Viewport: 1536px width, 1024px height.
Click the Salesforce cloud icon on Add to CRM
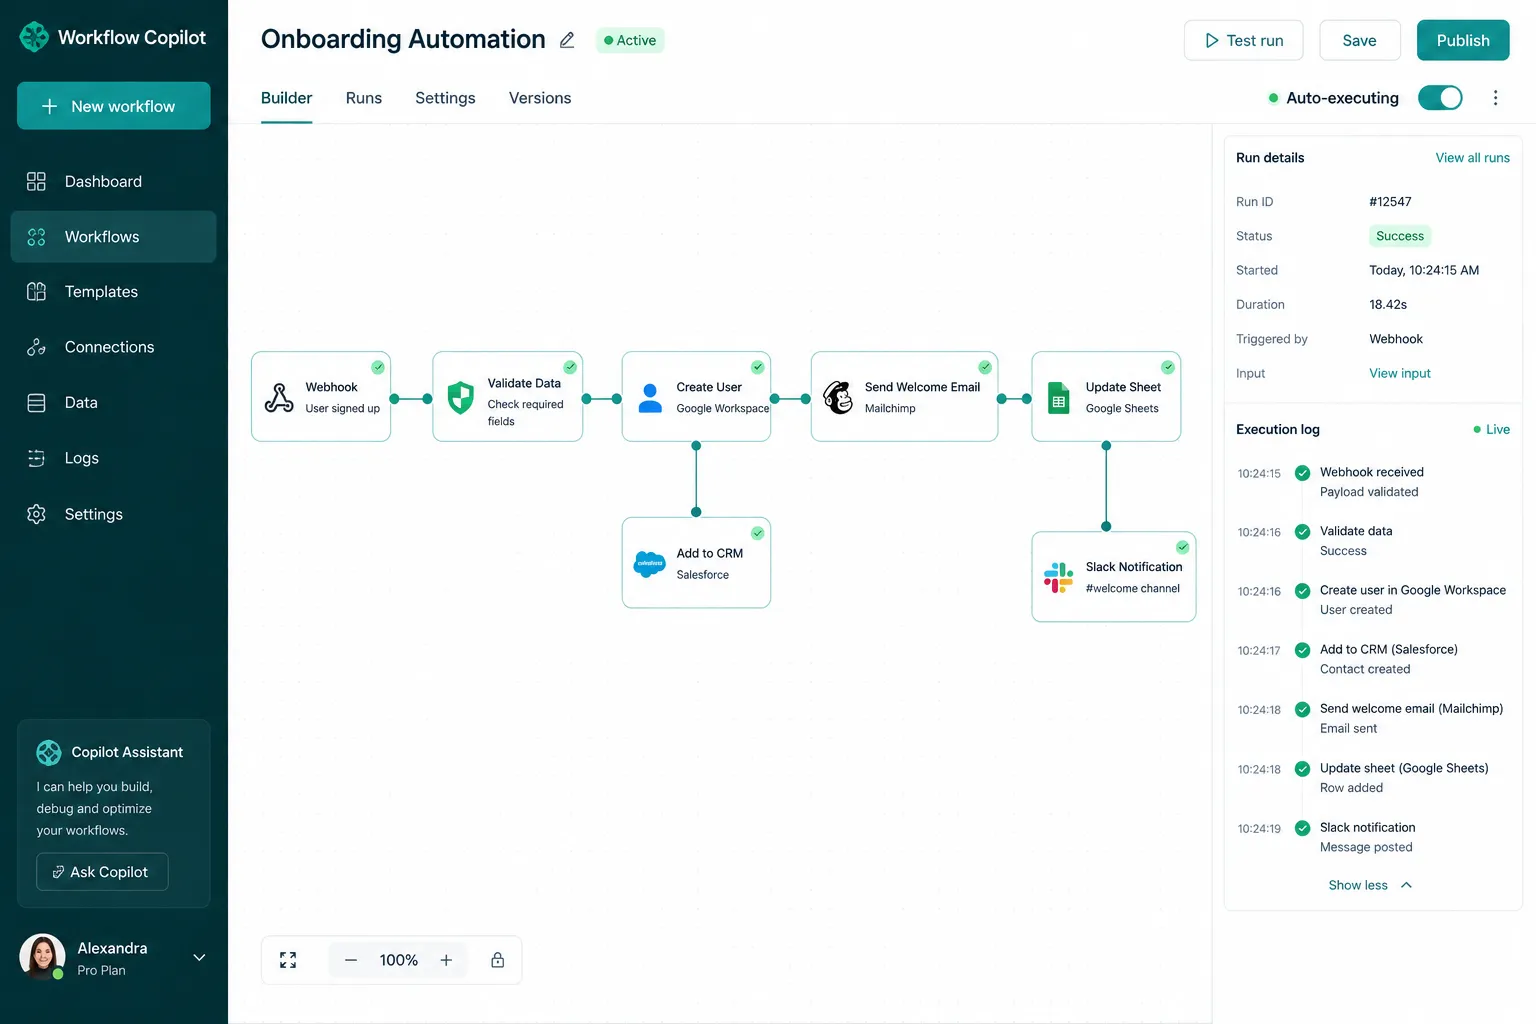[x=650, y=564]
